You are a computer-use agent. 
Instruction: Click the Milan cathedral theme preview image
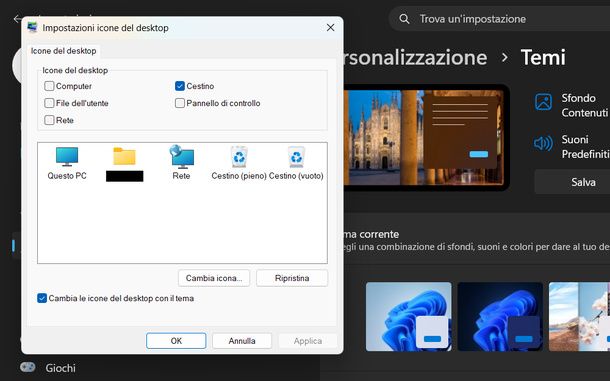[x=426, y=137]
